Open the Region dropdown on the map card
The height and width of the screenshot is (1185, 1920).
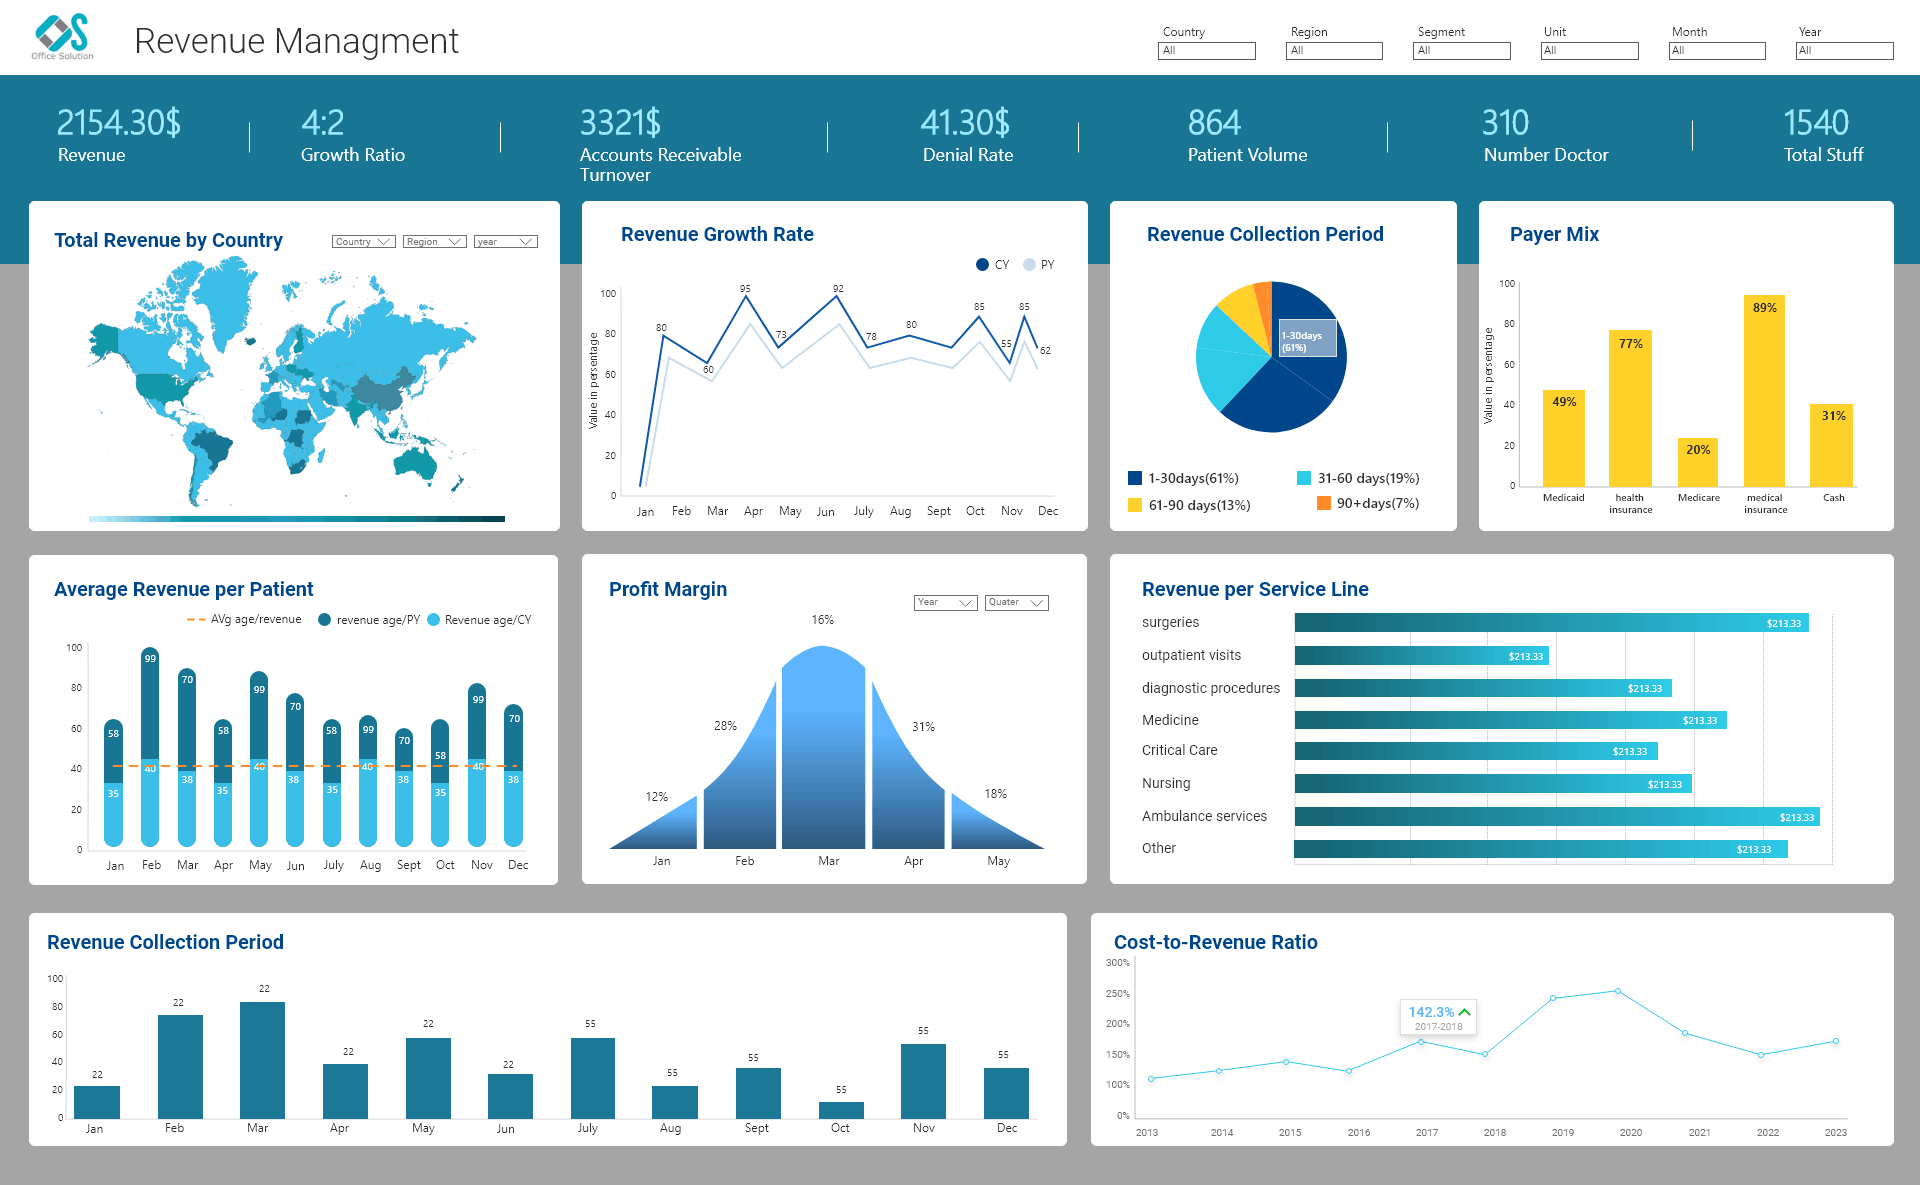[434, 242]
